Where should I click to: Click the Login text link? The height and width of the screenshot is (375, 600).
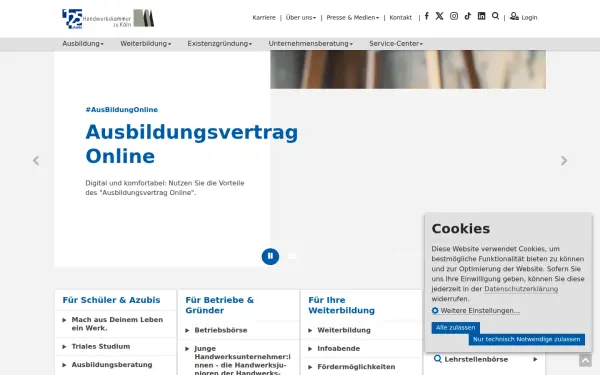(529, 18)
